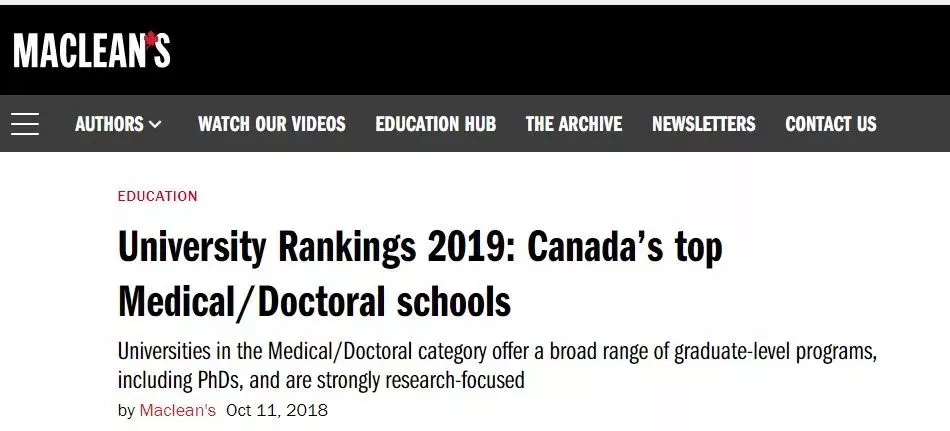The image size is (950, 431).
Task: Open the Maclean's byline author link
Action: pyautogui.click(x=178, y=410)
